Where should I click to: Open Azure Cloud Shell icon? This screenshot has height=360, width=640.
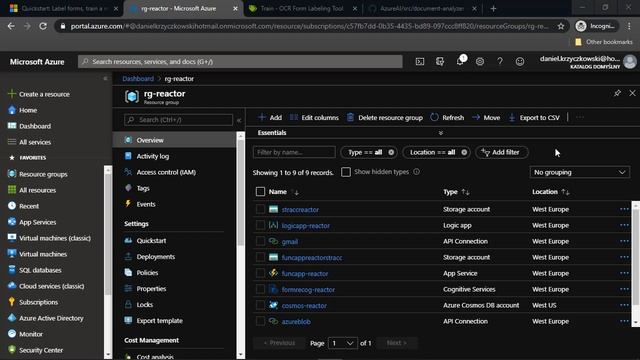420,62
